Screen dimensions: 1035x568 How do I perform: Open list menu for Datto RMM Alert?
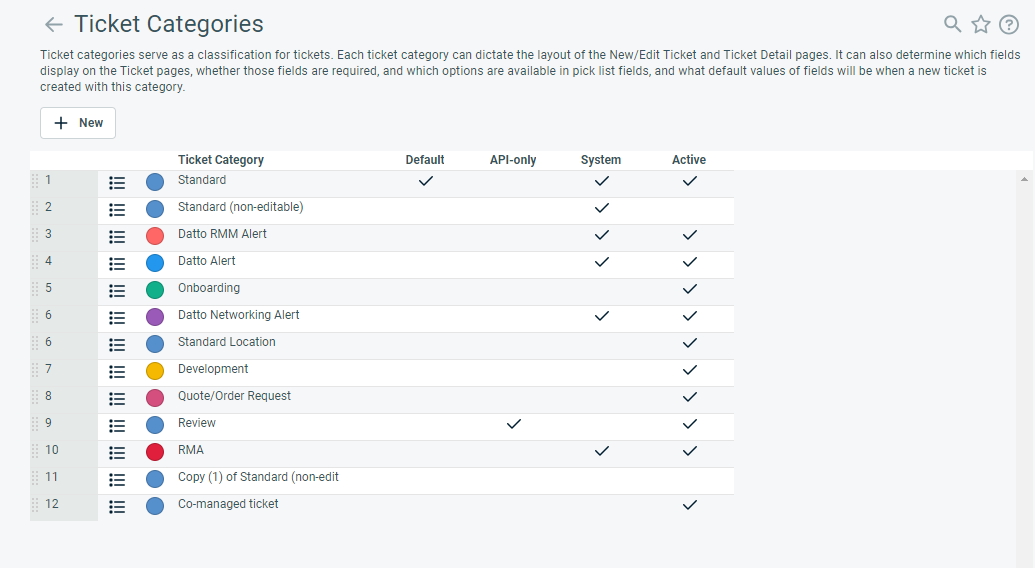[117, 237]
